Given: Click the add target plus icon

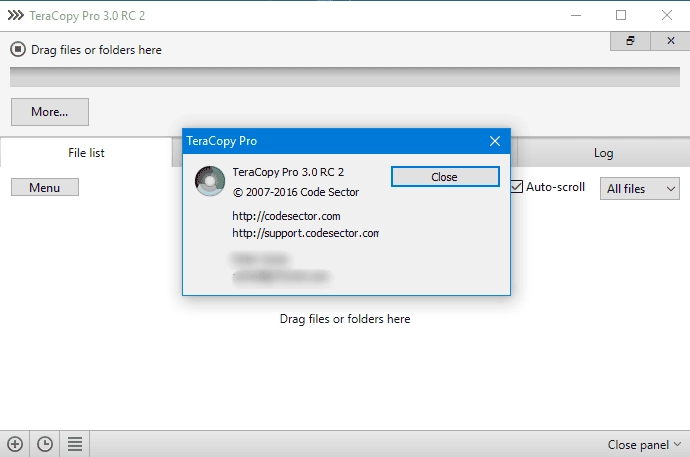Looking at the screenshot, I should (x=15, y=444).
